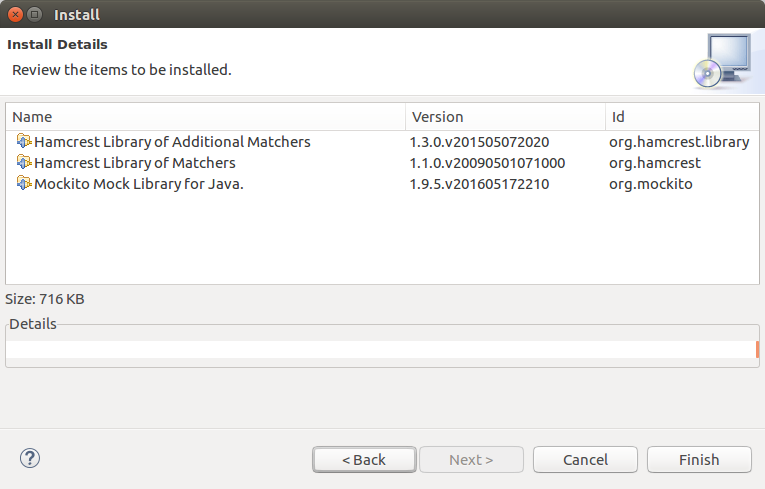This screenshot has height=489, width=765.
Task: Click the install wizard computer-disc image
Action: [x=723, y=61]
